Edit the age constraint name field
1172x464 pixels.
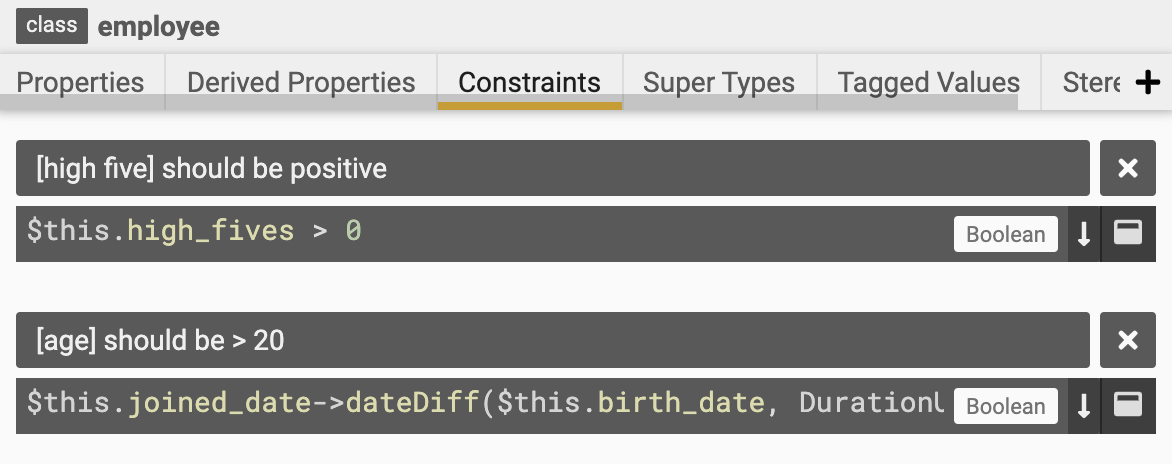click(x=553, y=340)
